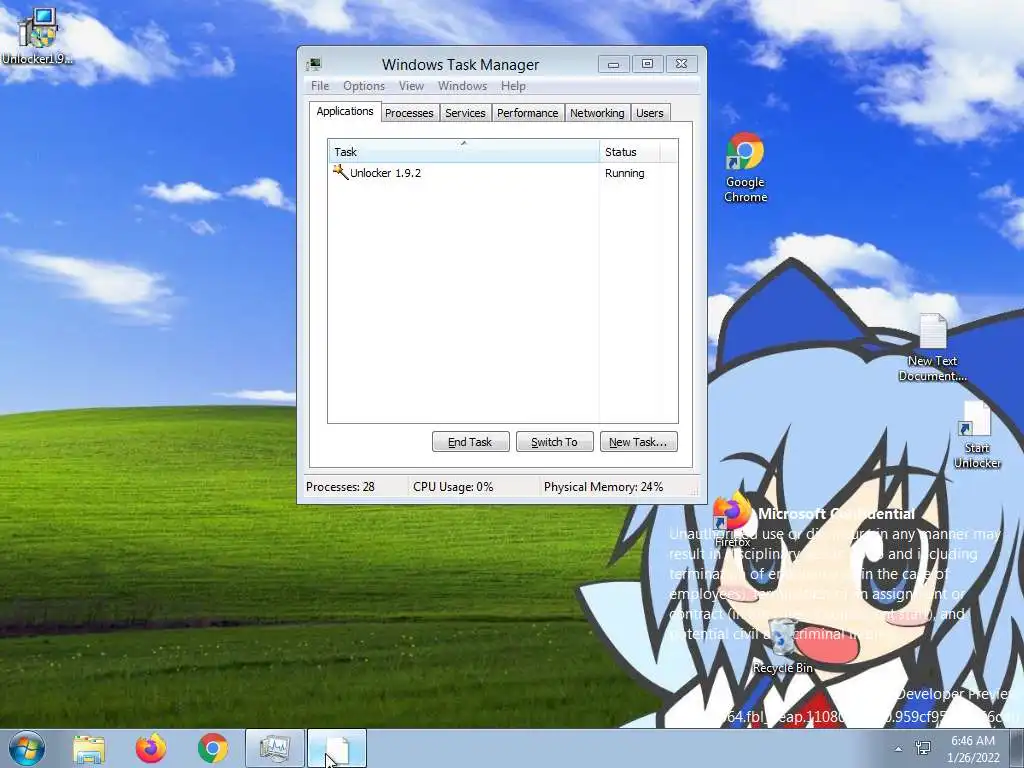Viewport: 1024px width, 768px height.
Task: Click the Processes: 28 status entry
Action: (x=340, y=487)
